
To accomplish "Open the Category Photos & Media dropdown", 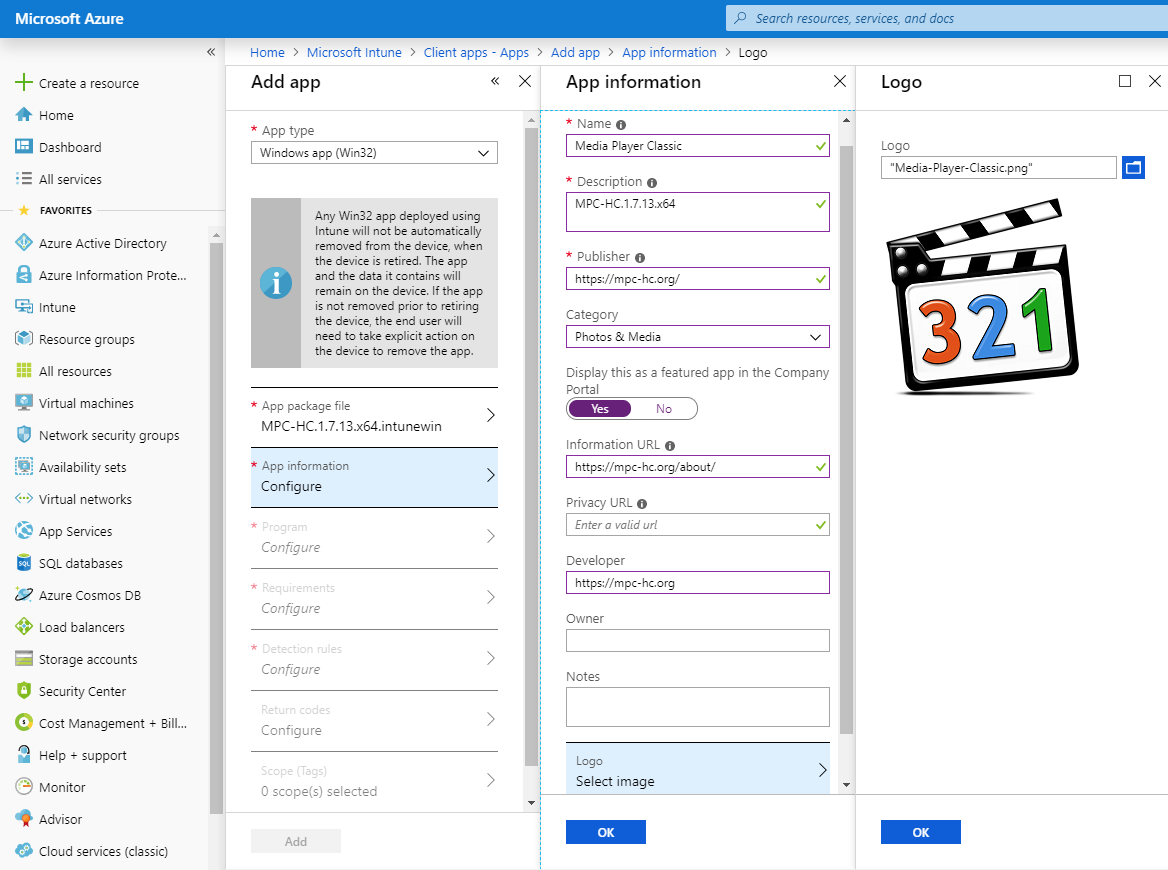I will tap(697, 337).
